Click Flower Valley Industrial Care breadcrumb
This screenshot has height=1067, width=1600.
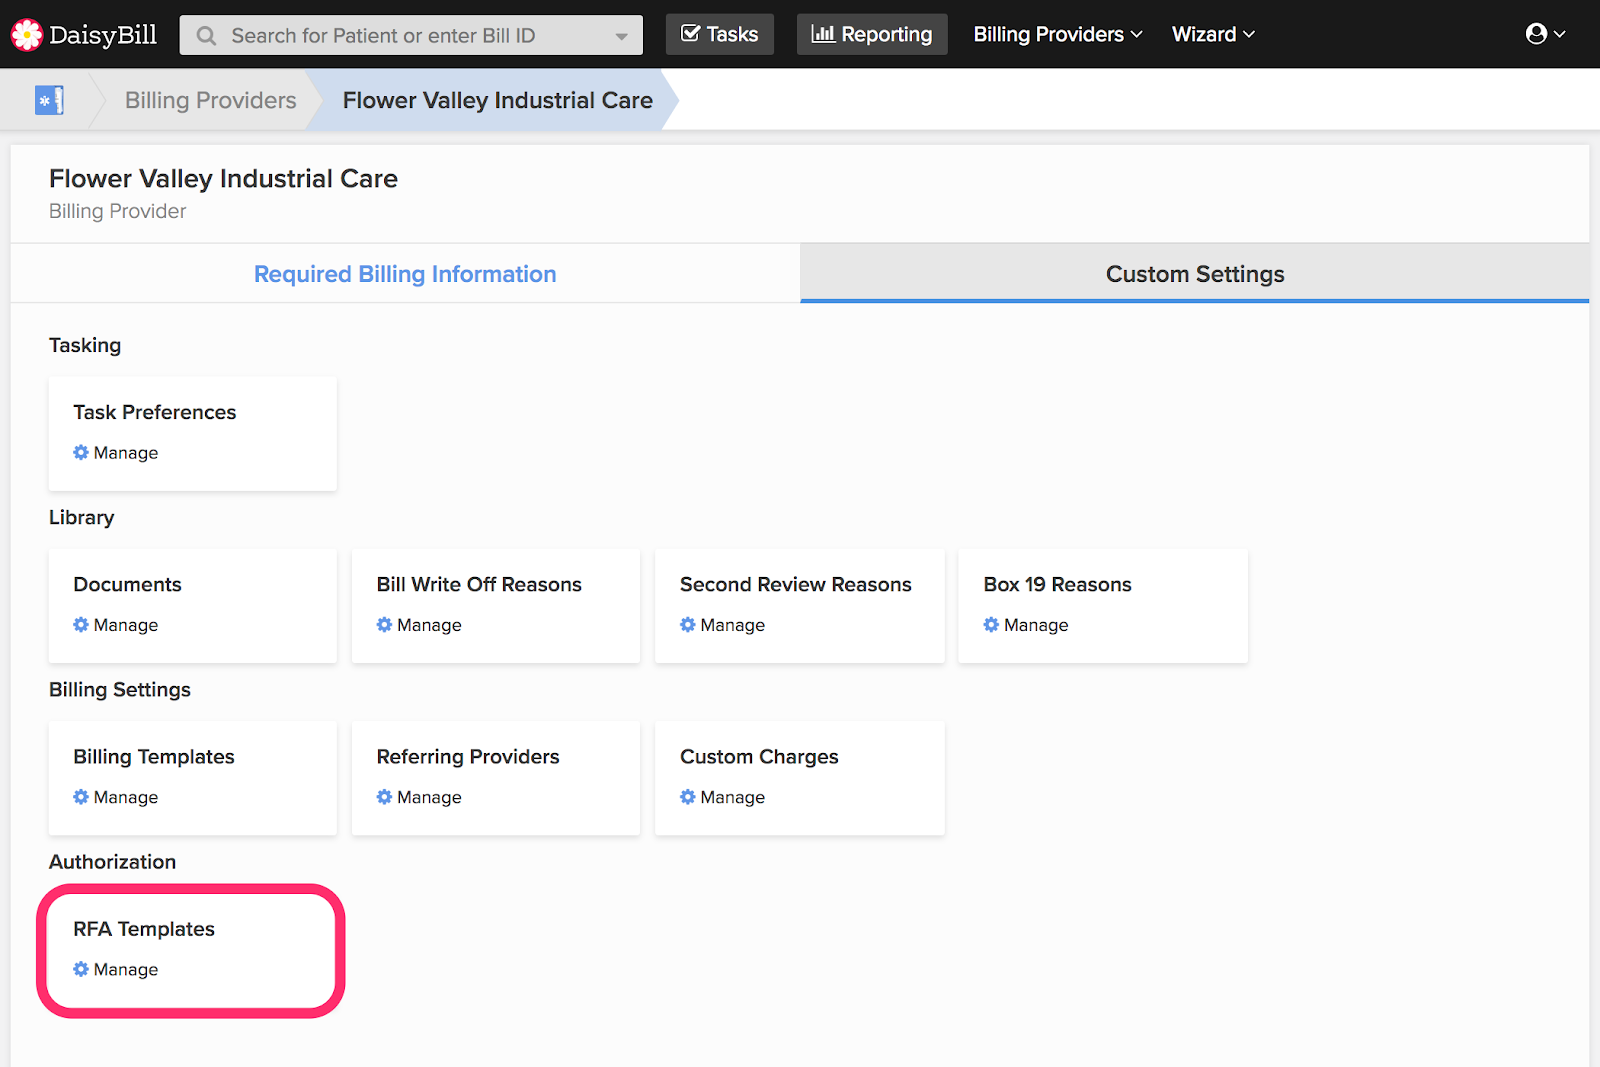point(498,100)
